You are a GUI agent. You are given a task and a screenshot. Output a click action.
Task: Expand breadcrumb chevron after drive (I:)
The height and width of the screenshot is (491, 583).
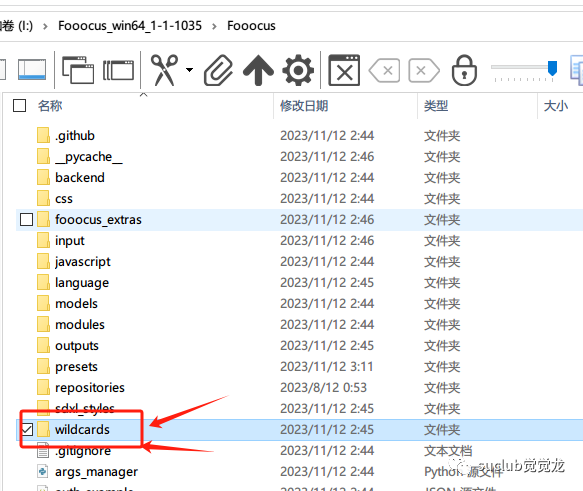(45, 26)
